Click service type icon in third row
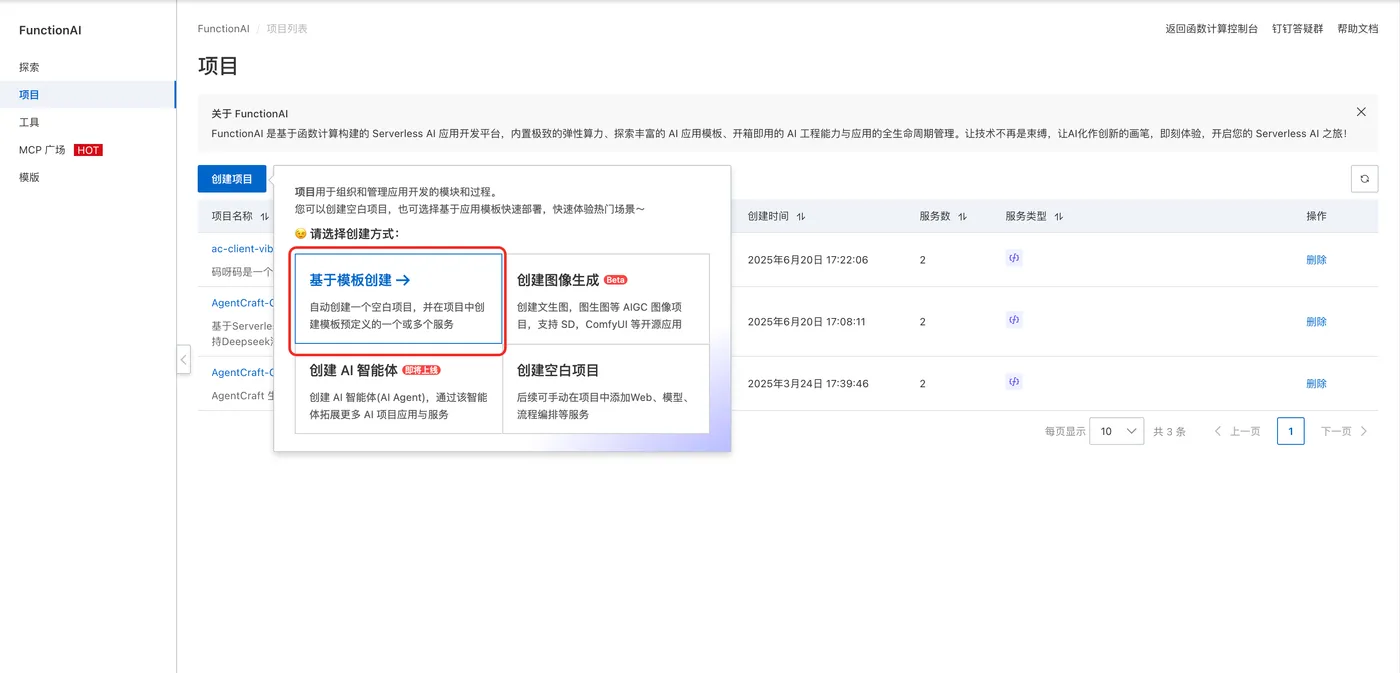Screen dimensions: 1400x673 tap(1014, 382)
